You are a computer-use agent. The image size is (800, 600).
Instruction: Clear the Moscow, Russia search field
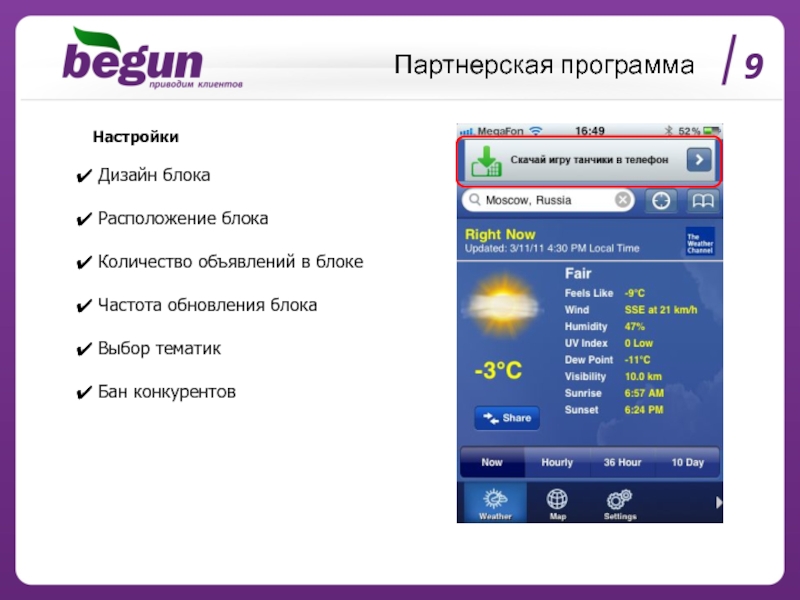click(622, 199)
